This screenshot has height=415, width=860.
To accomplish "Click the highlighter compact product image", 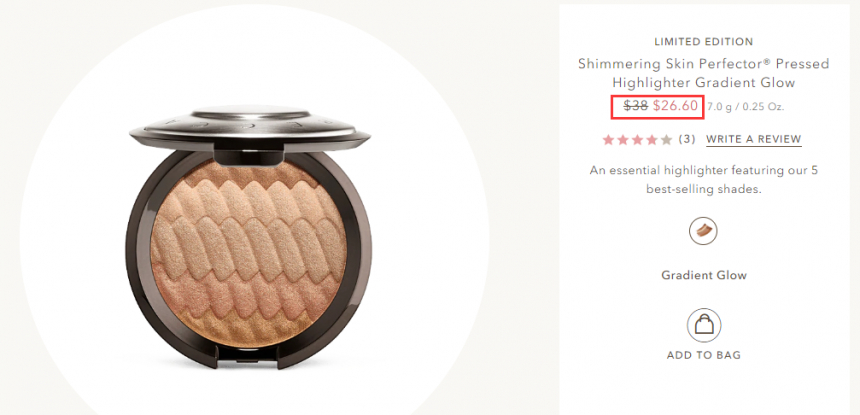I will point(250,236).
